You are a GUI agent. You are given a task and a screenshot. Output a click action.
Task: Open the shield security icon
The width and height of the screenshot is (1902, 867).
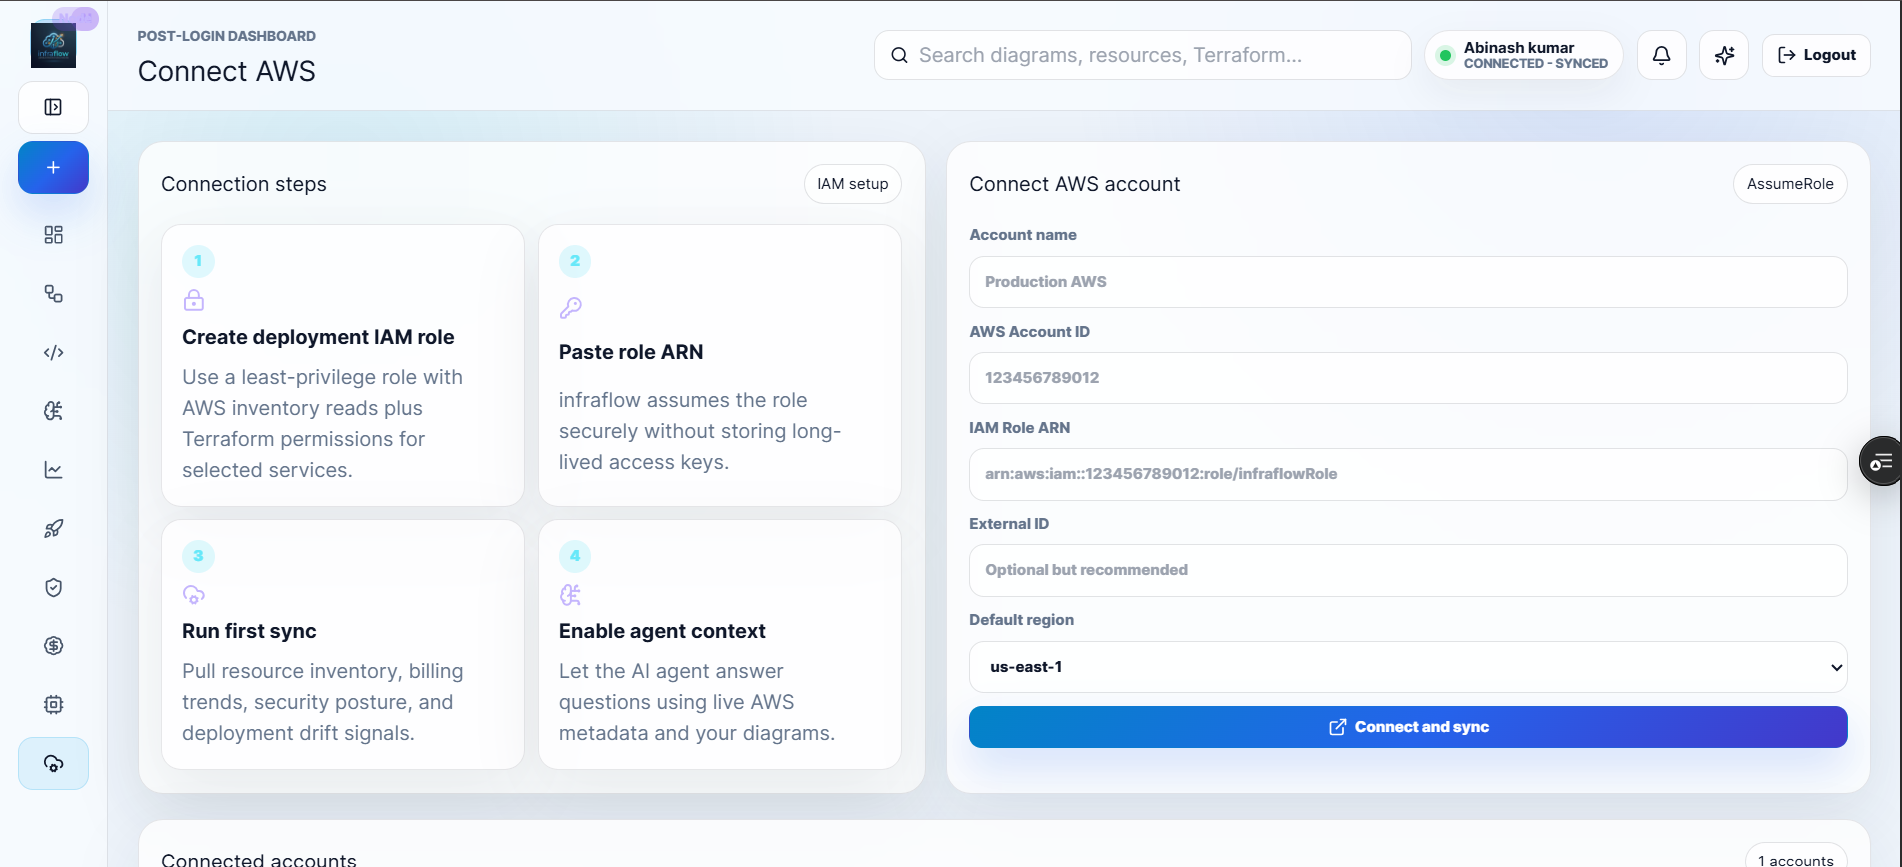[x=53, y=587]
